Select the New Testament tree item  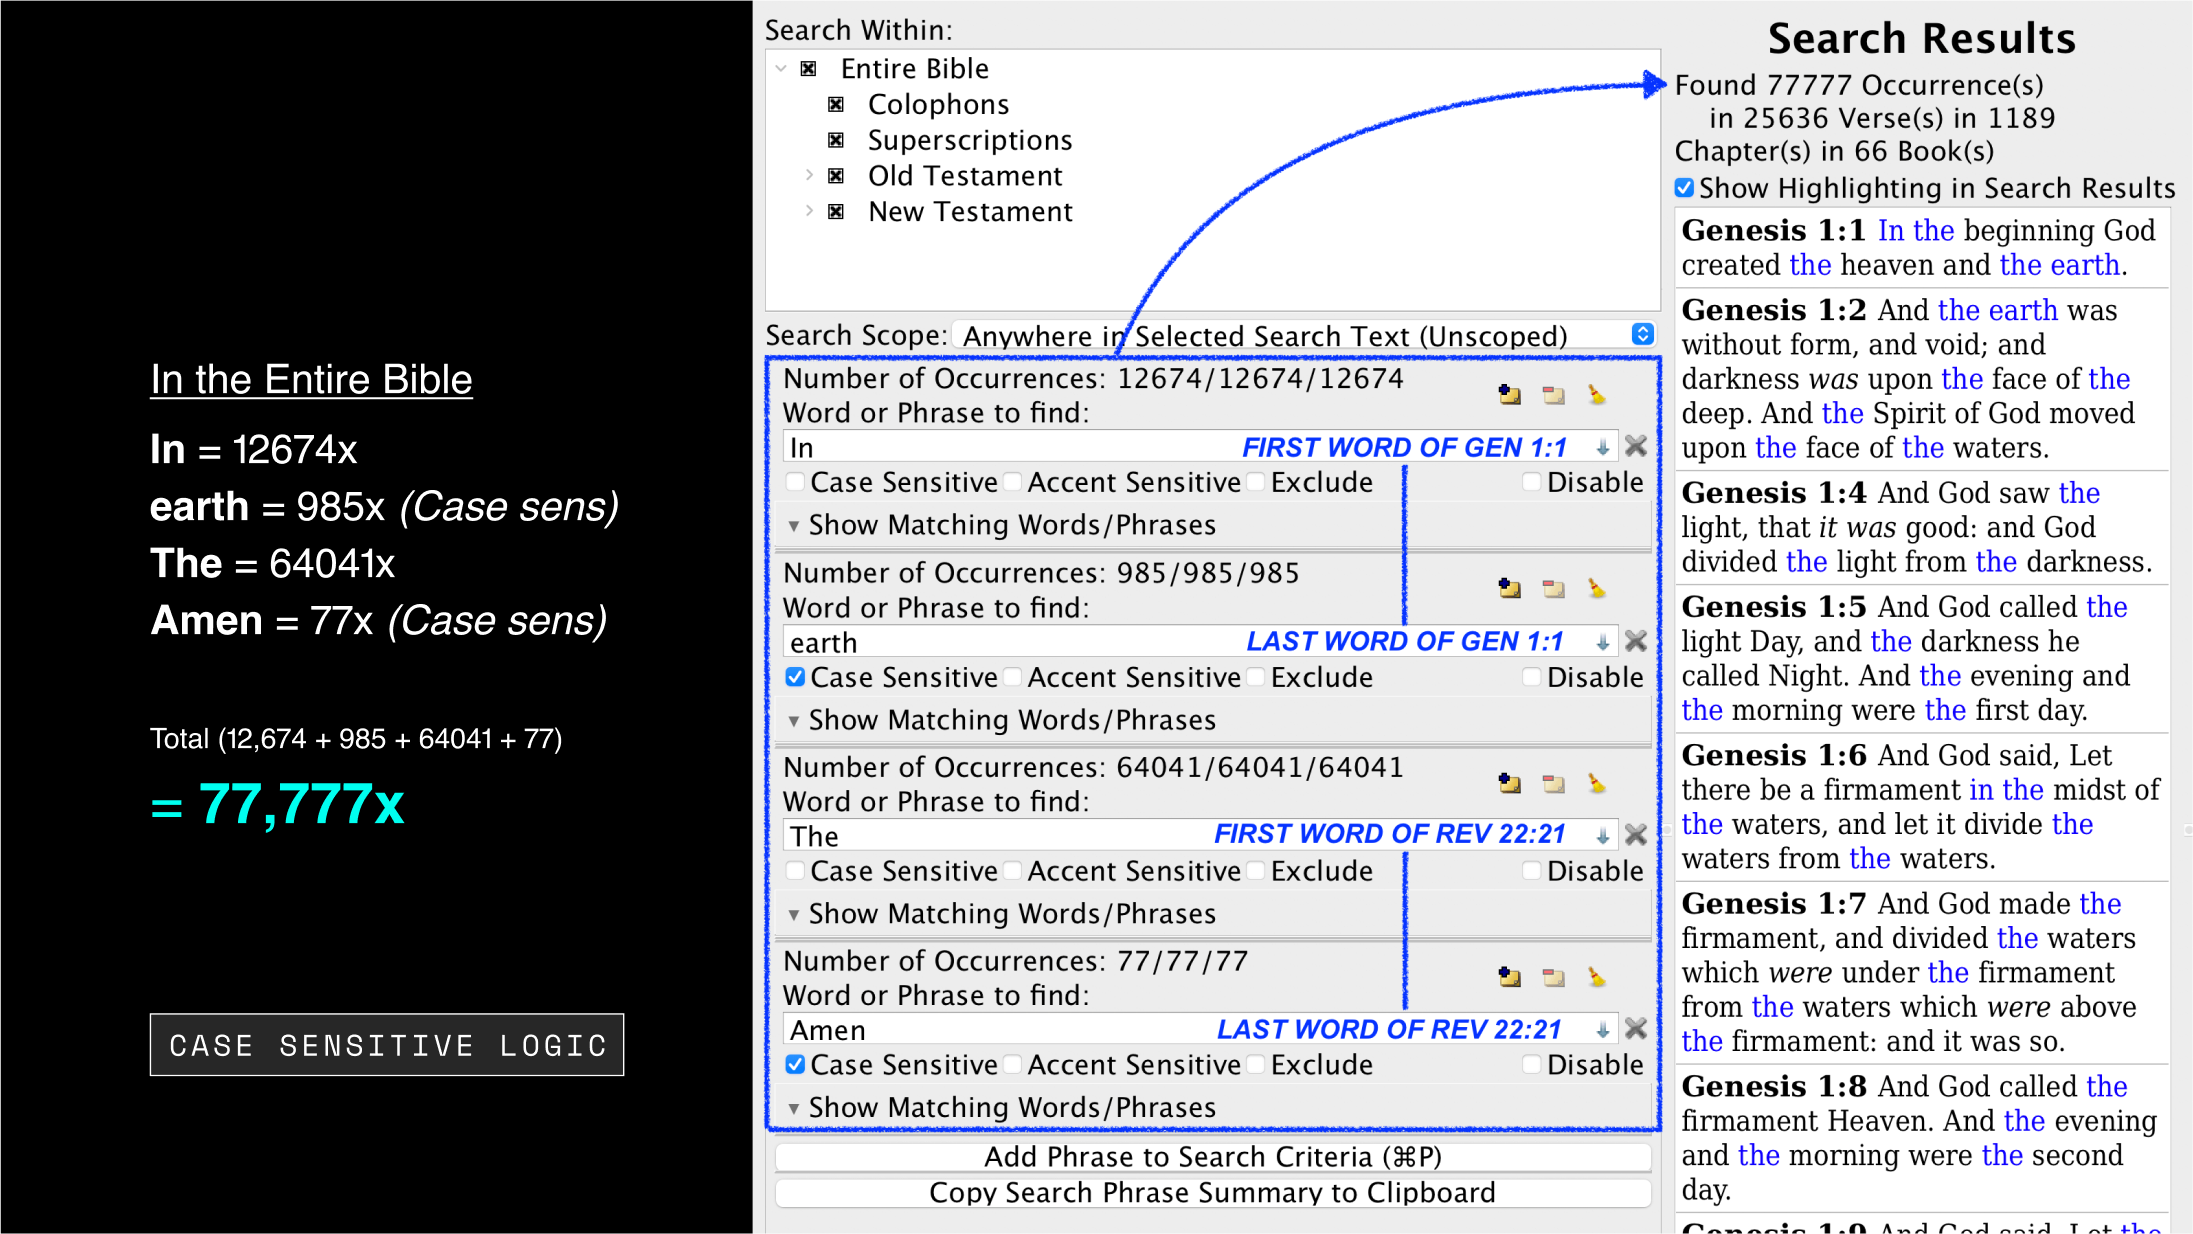[969, 212]
